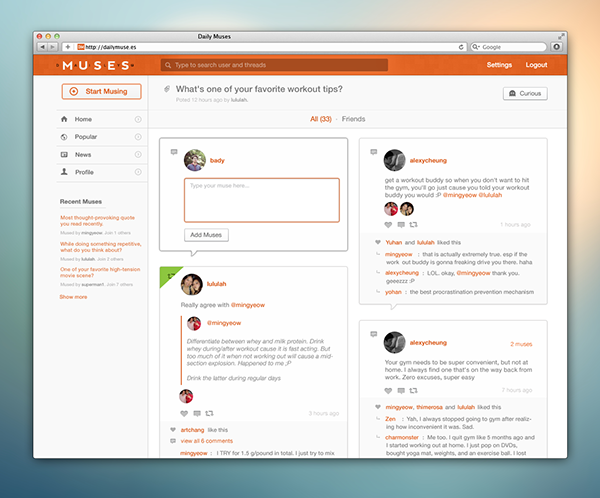Open the 'Most thought-provoking quote' recent muse
The width and height of the screenshot is (600, 498).
[97, 220]
